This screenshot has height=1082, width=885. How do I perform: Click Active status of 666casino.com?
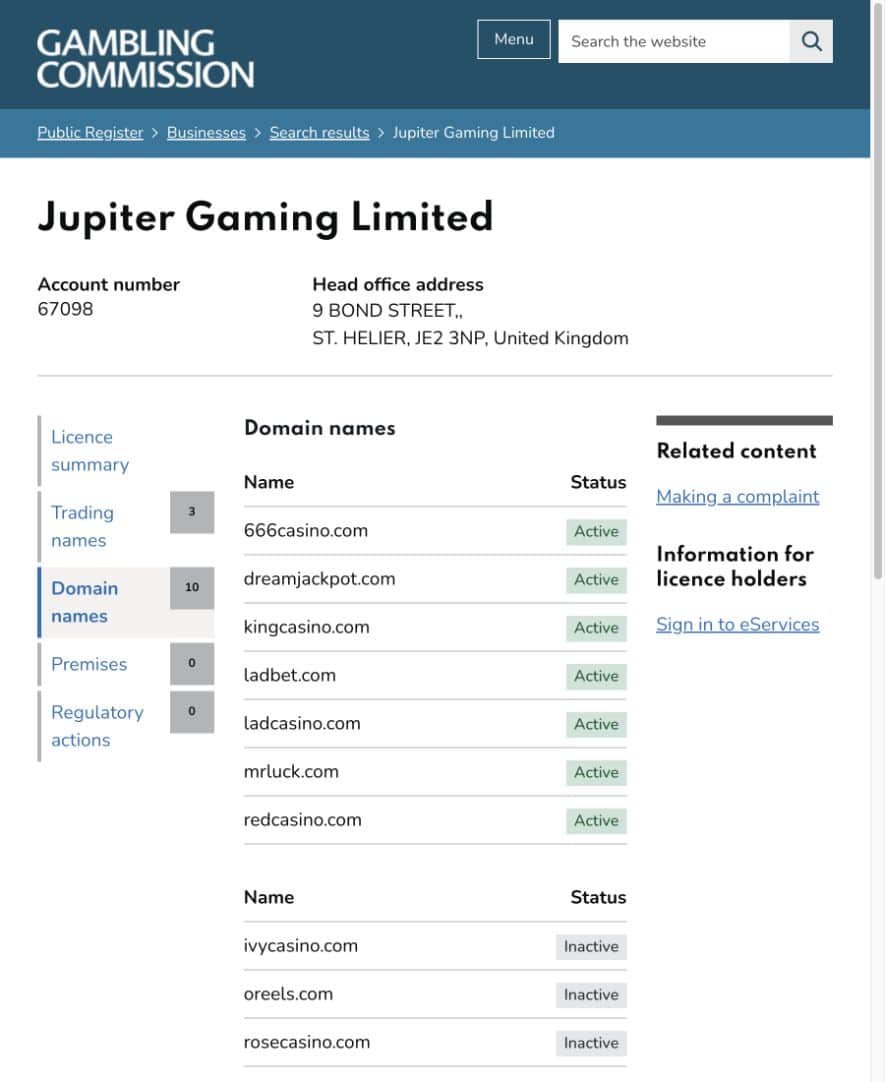597,532
